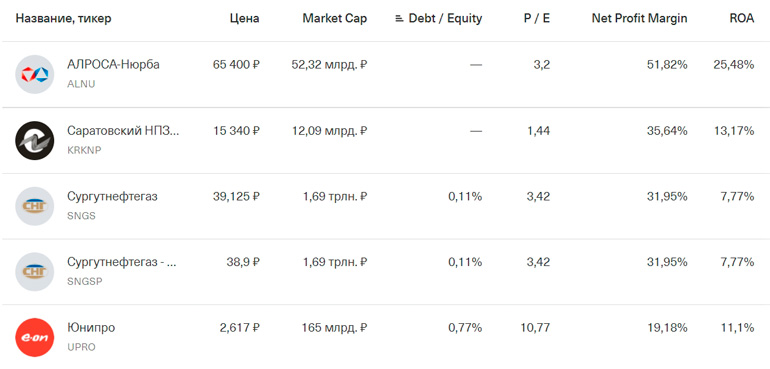Click the 65 400 ₽ price value
Viewport: 770px width, 369px height.
coord(236,64)
